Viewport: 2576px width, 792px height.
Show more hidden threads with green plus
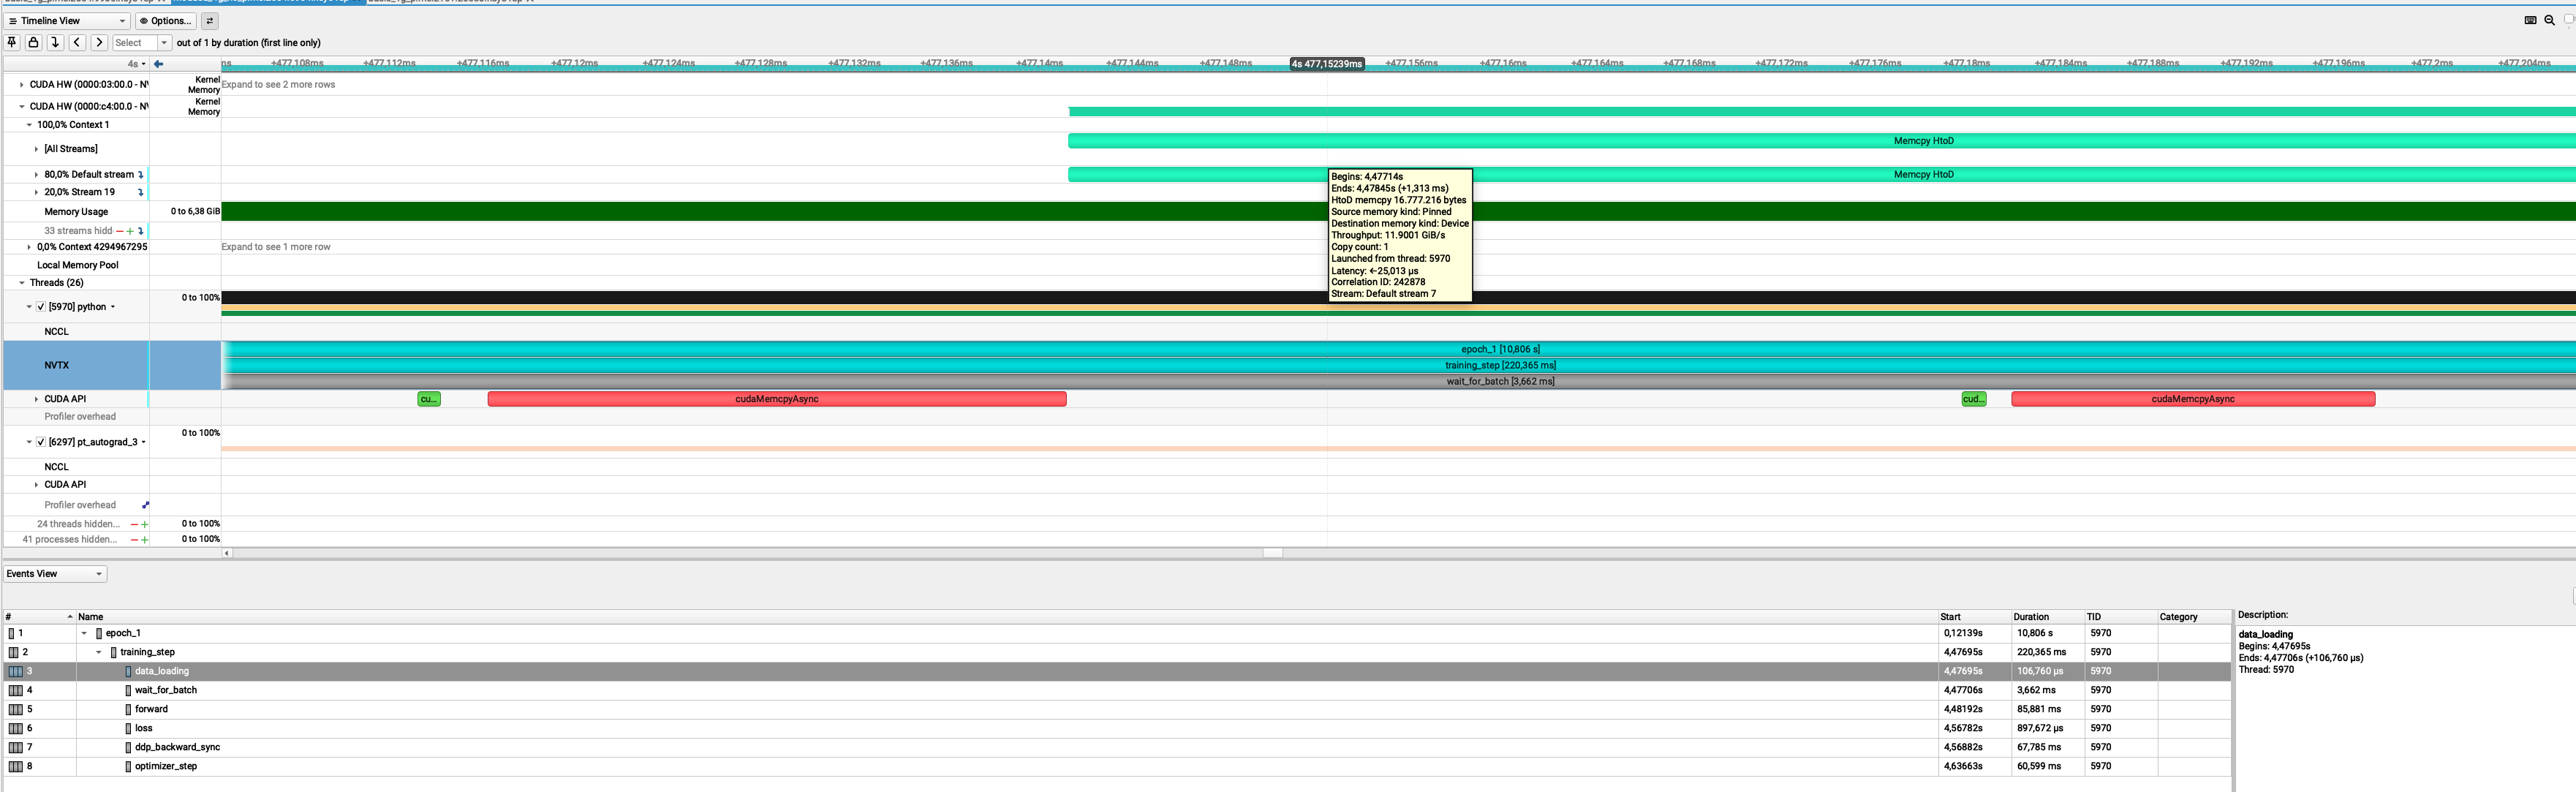coord(145,524)
